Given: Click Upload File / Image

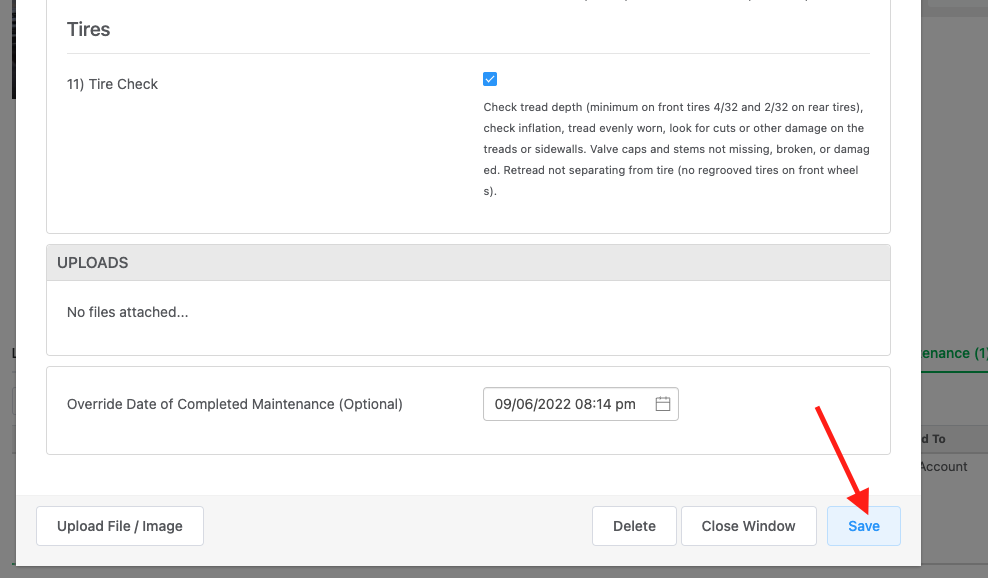Looking at the screenshot, I should 119,525.
